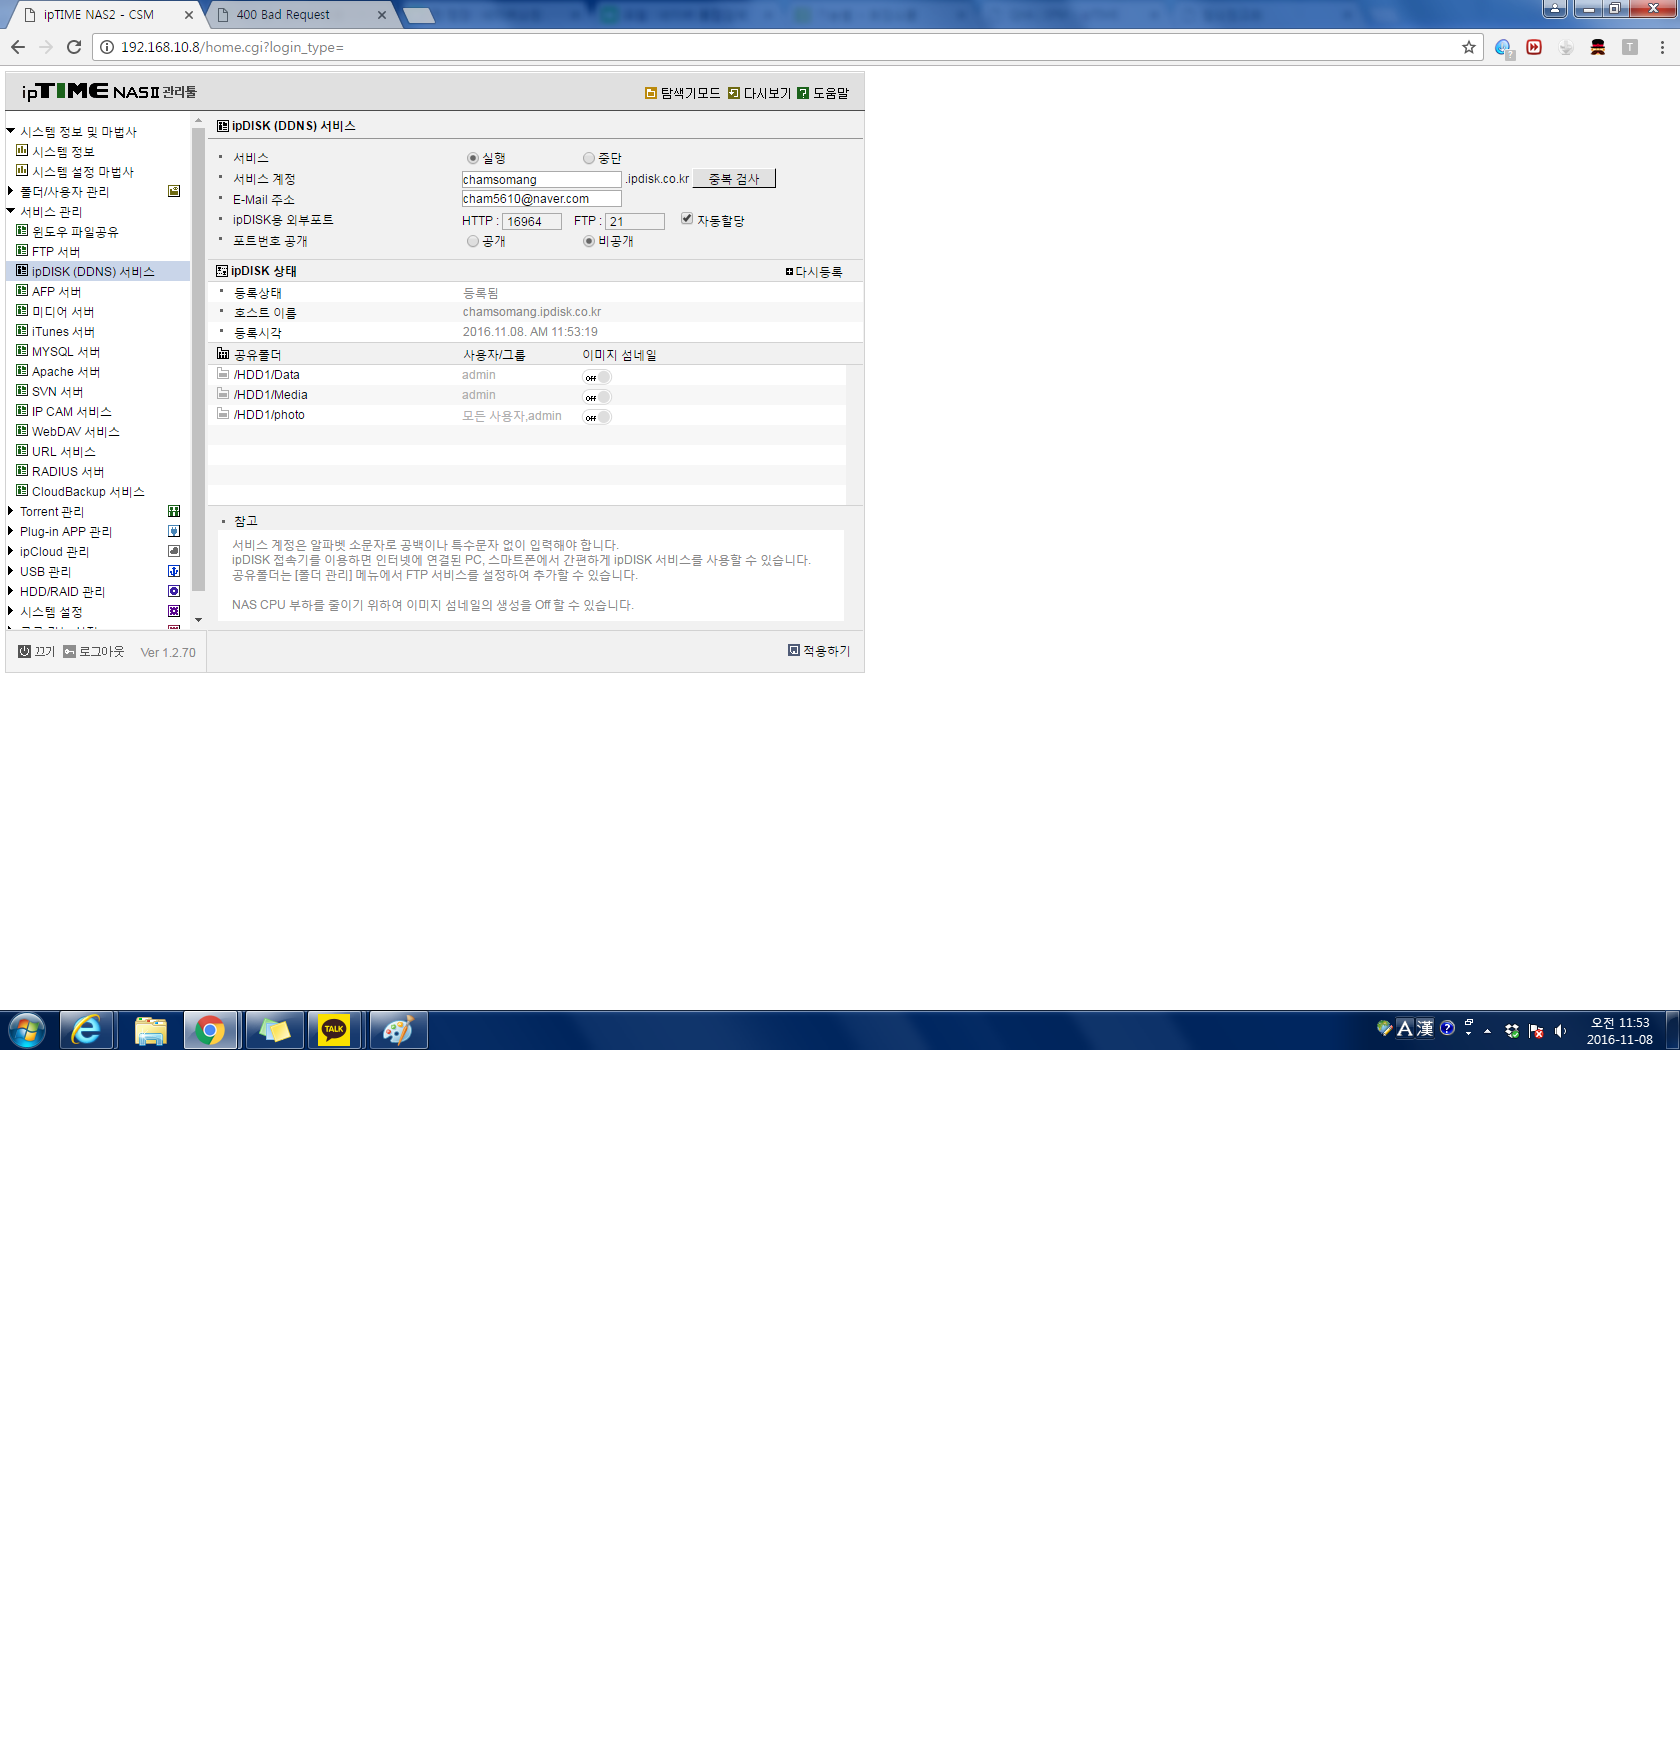
Task: Open KakaoTalk from the taskbar
Action: coord(334,1030)
